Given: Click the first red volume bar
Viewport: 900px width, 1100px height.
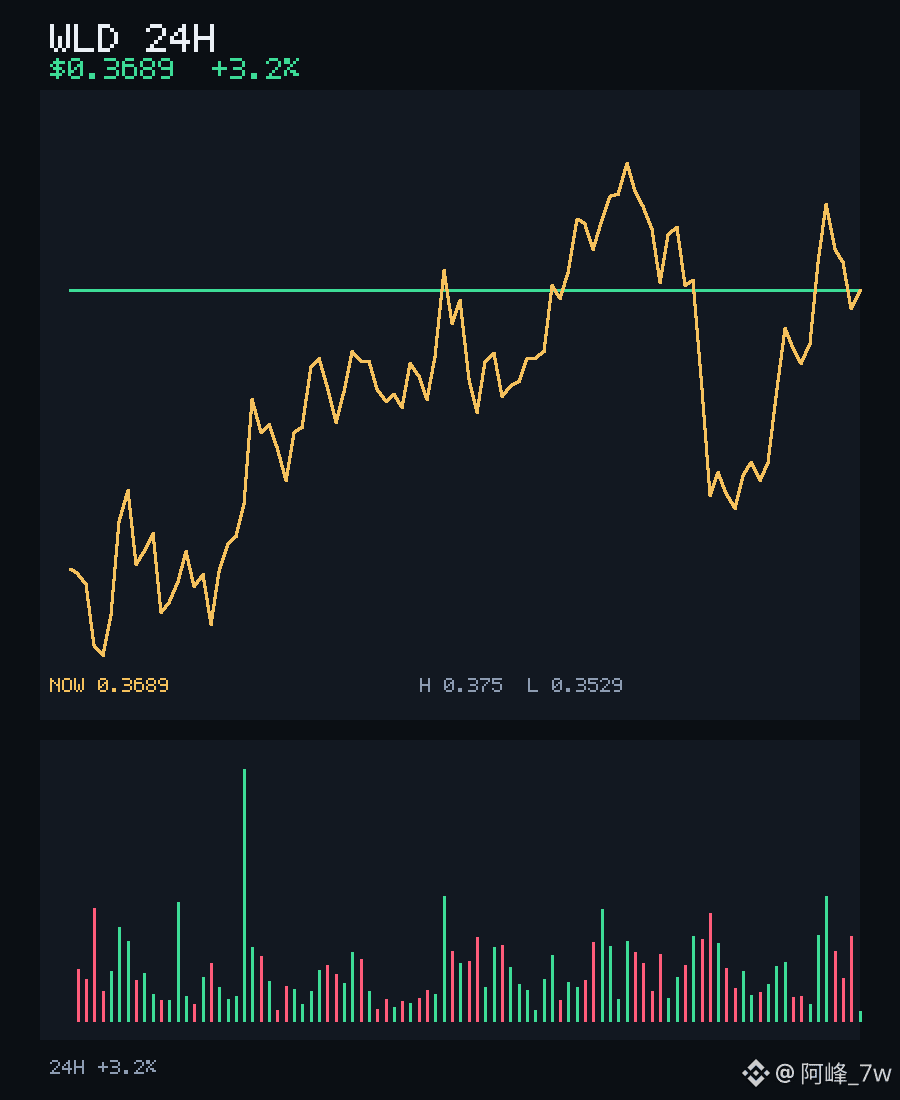Looking at the screenshot, I should 78,995.
